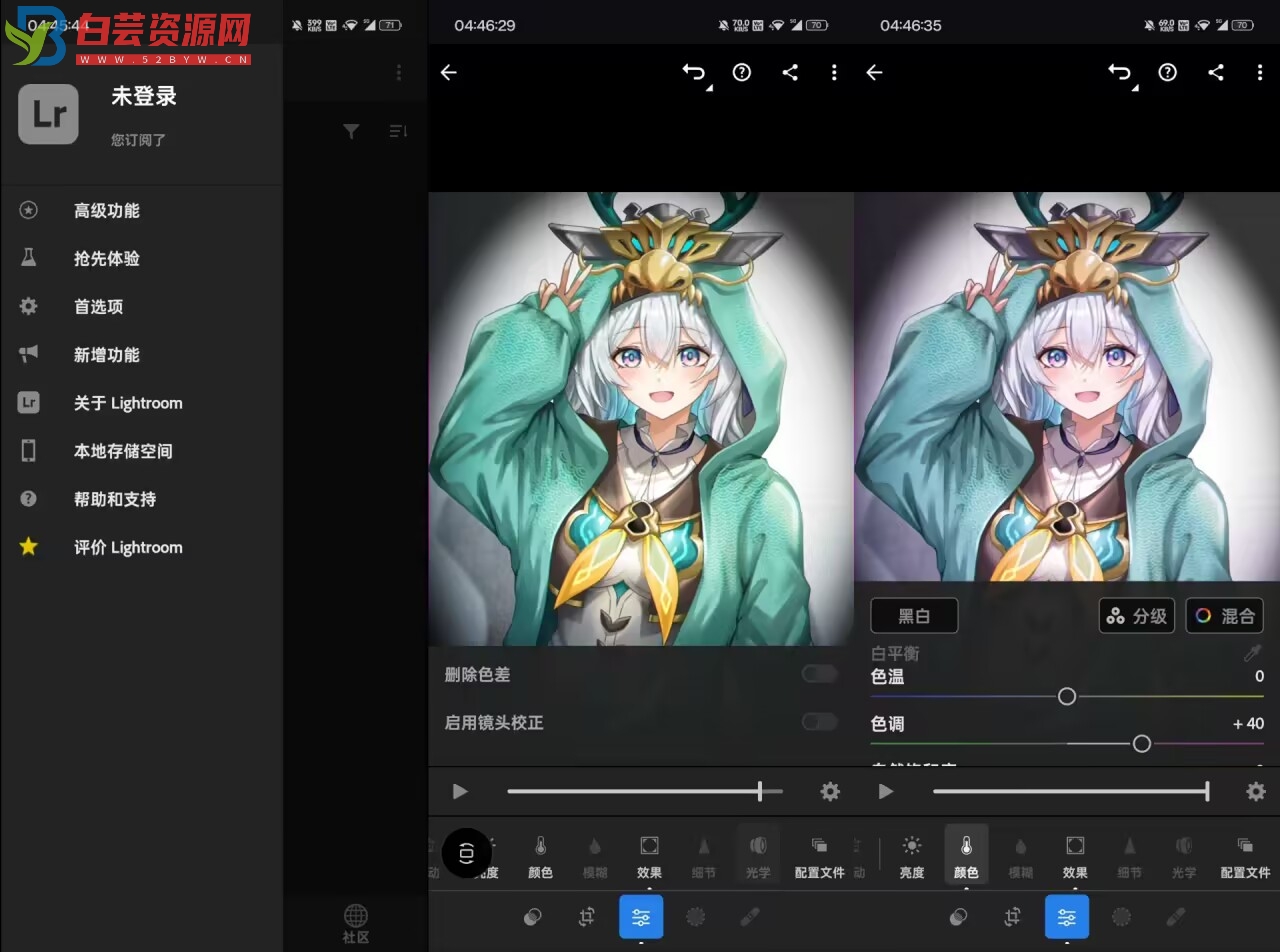
Task: Open help in the middle screen's top bar
Action: coord(742,72)
